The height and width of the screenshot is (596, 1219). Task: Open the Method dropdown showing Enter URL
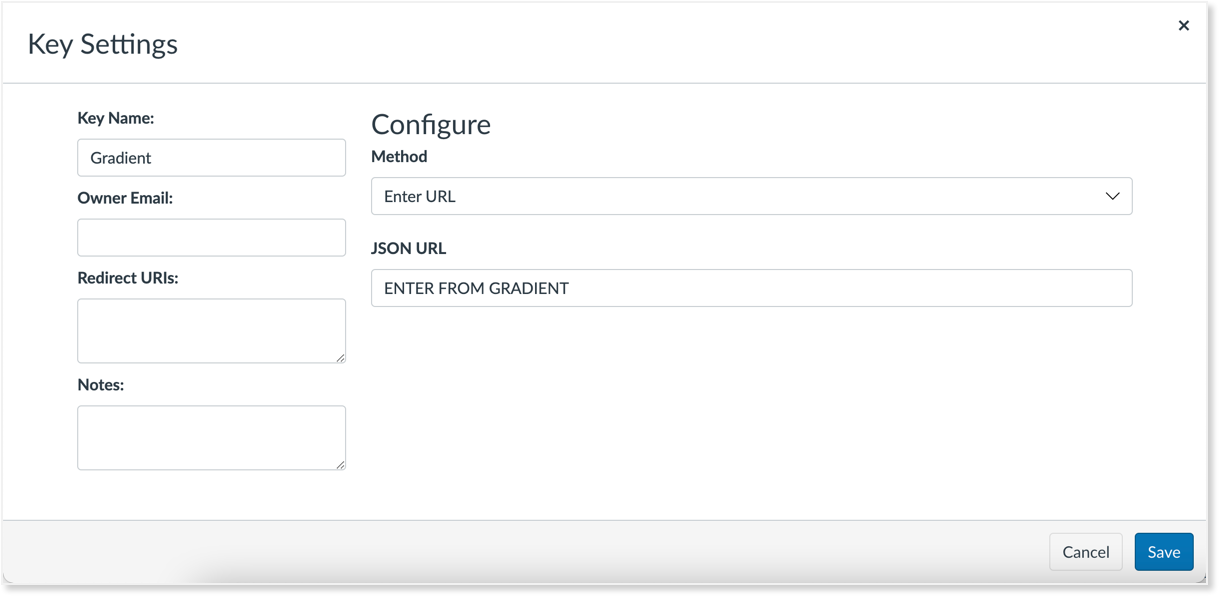(751, 196)
